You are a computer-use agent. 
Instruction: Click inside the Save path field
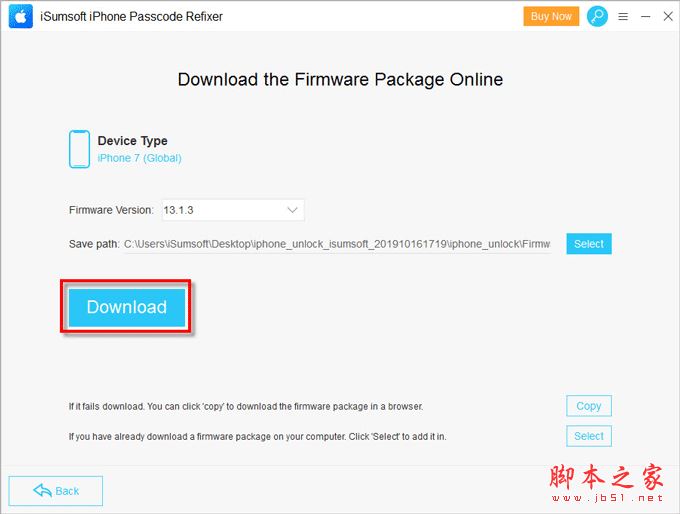coord(337,244)
